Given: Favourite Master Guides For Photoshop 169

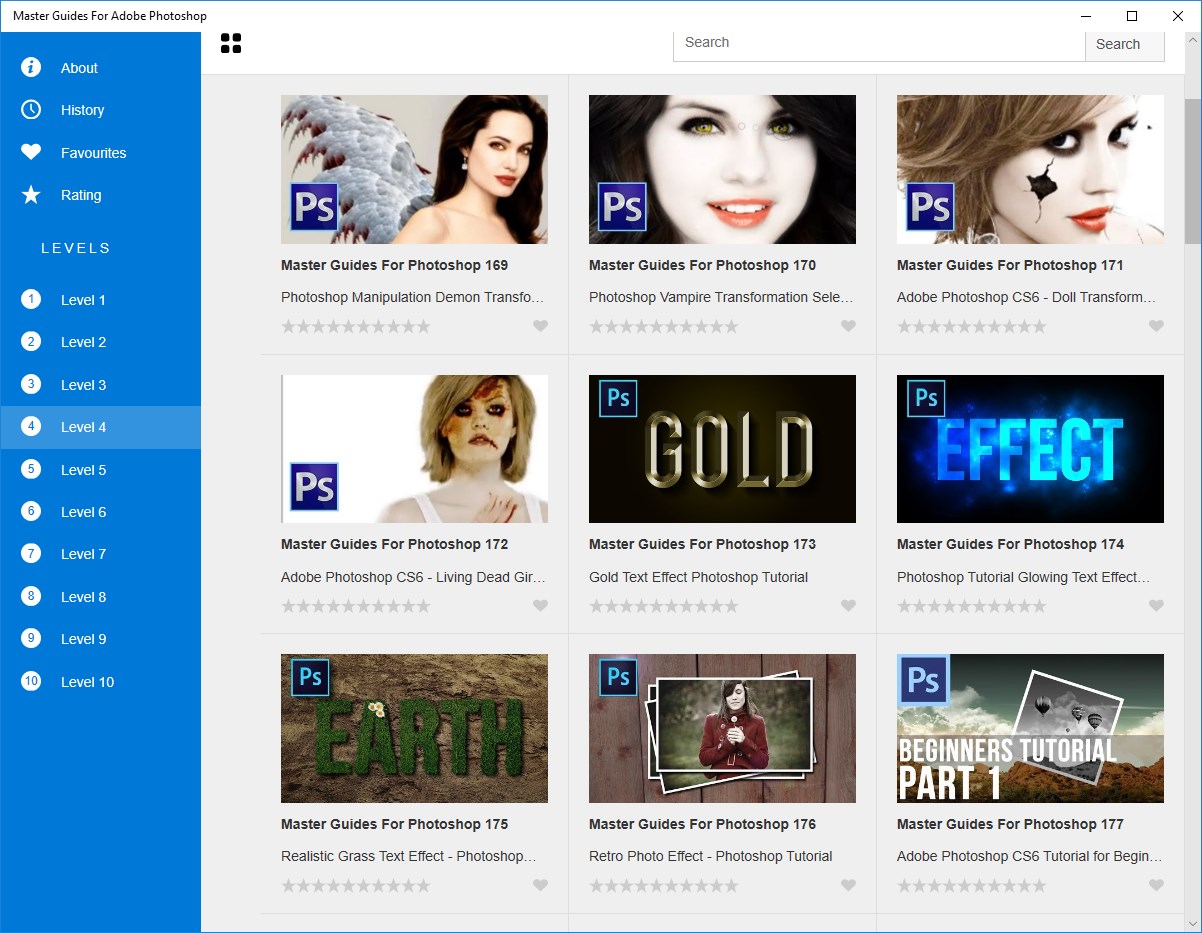Looking at the screenshot, I should point(540,326).
